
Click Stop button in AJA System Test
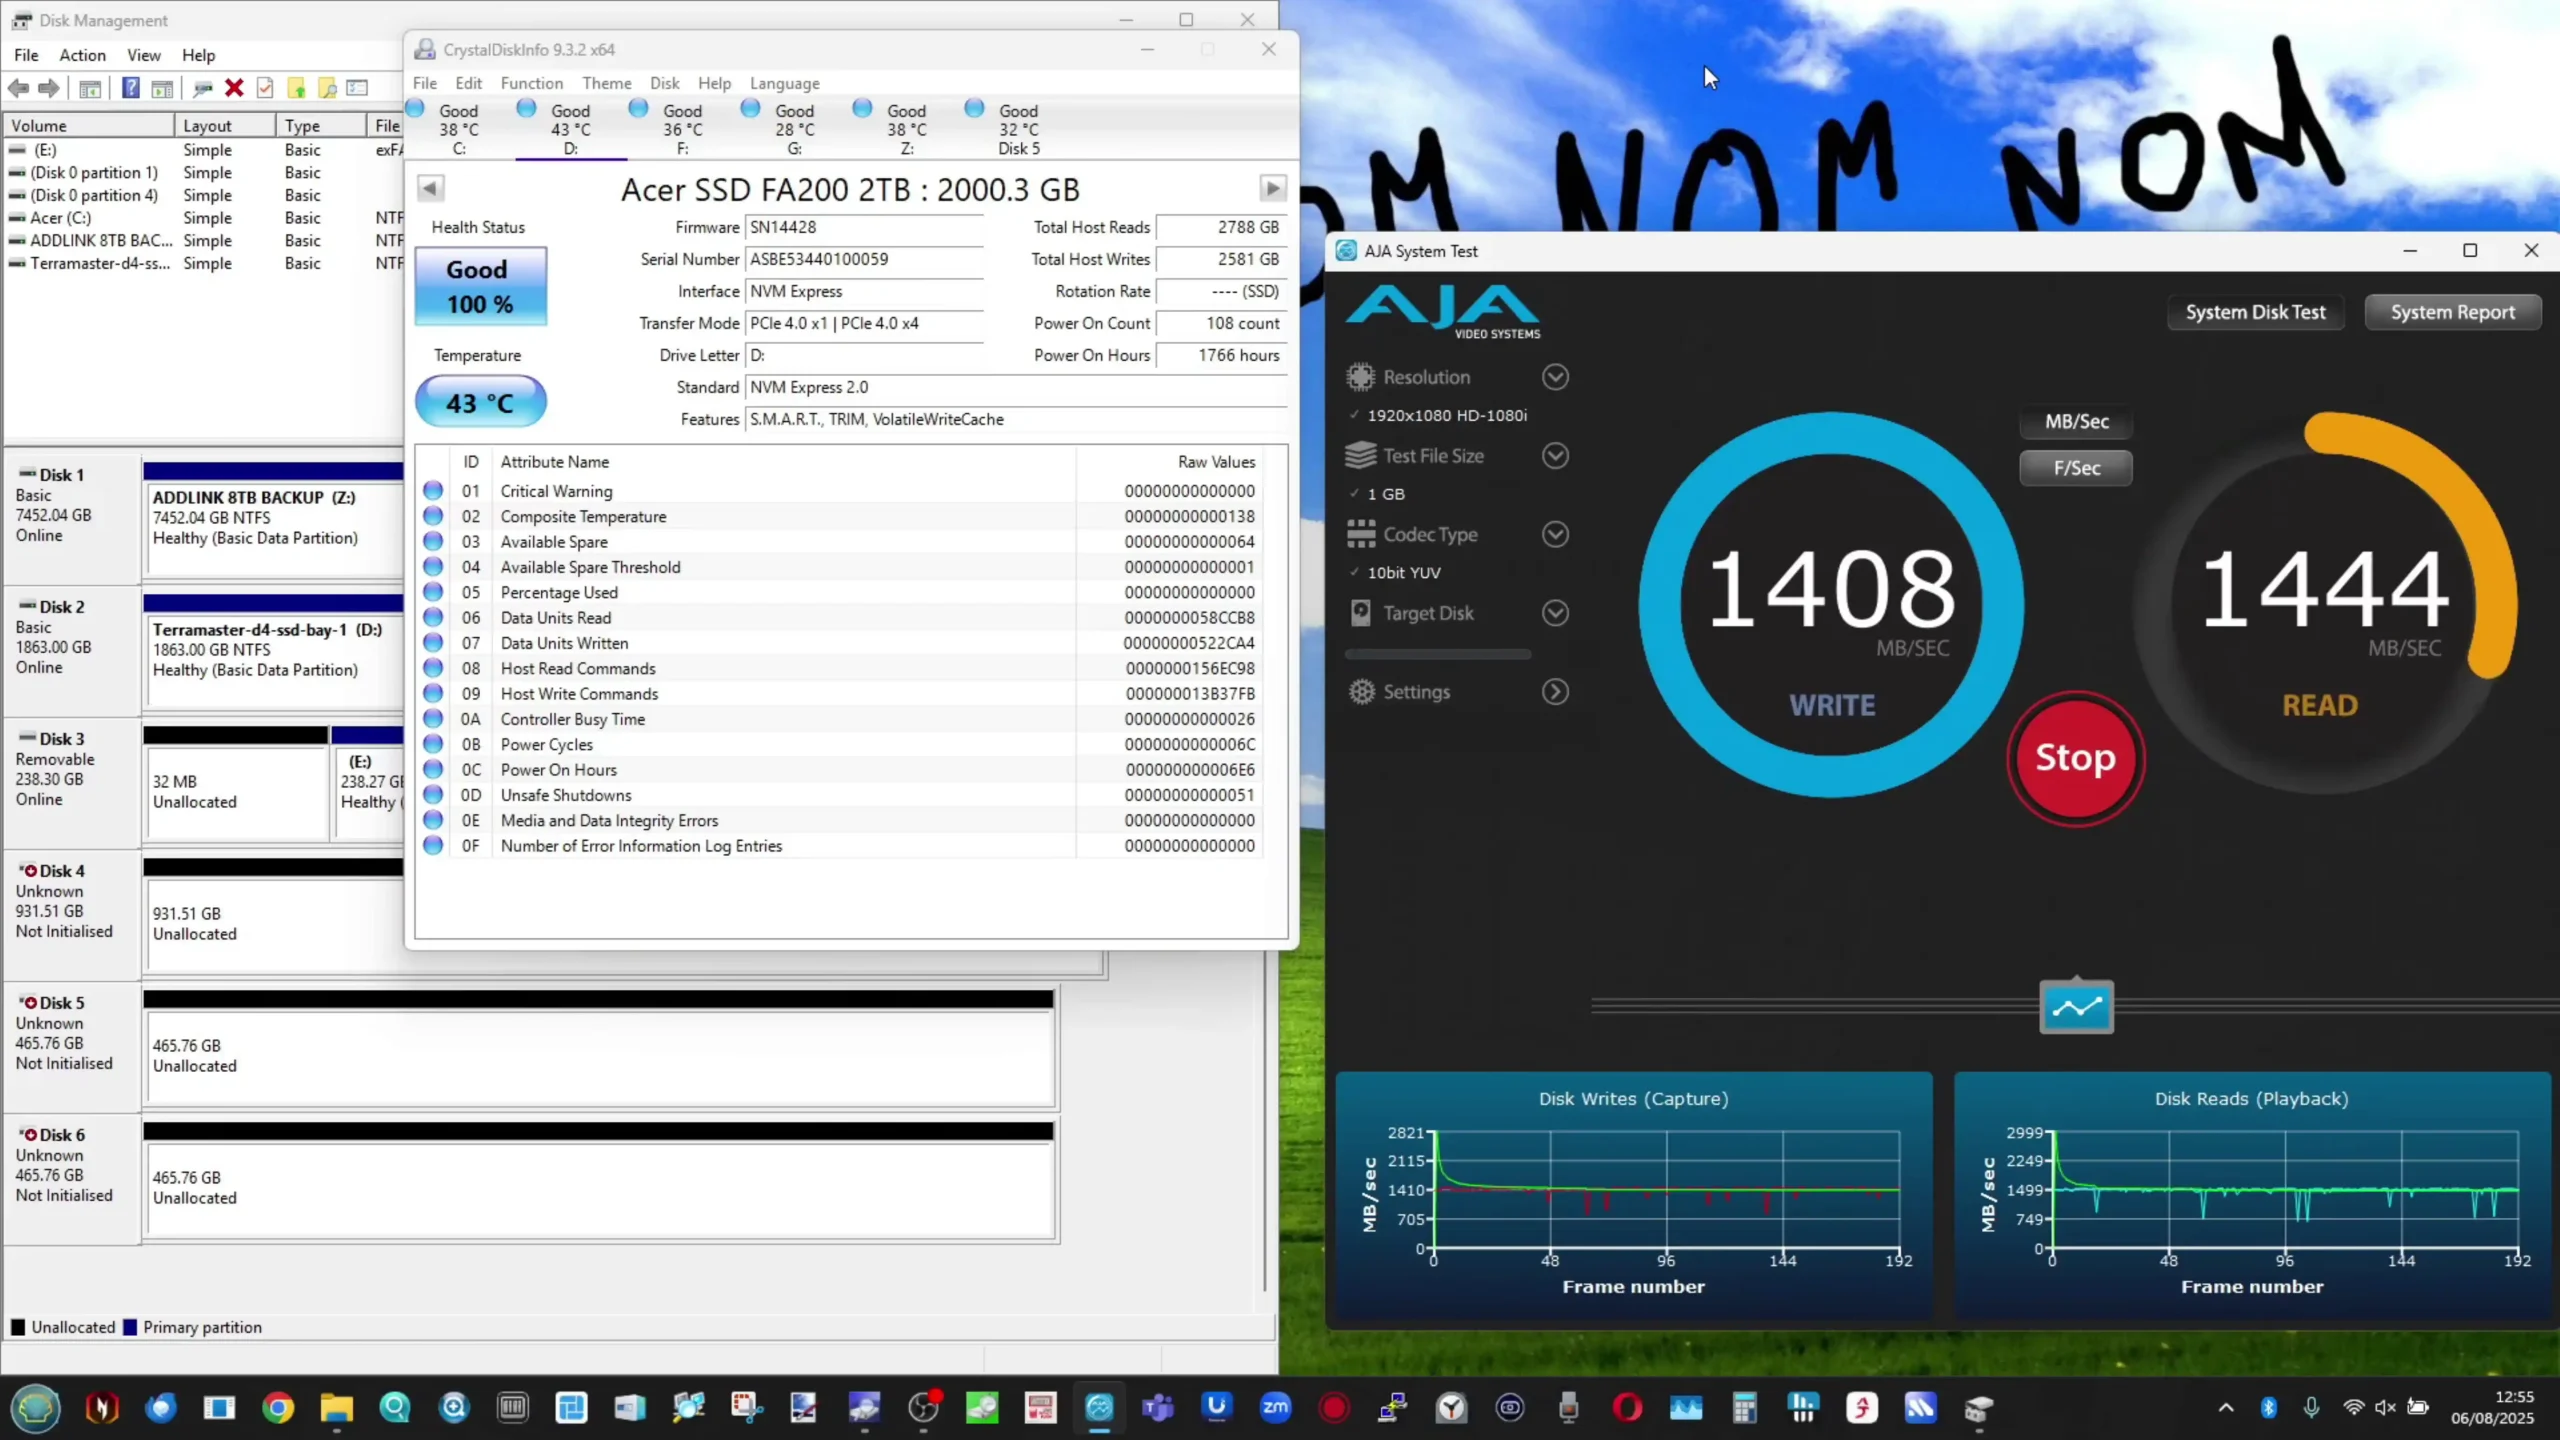click(2075, 758)
